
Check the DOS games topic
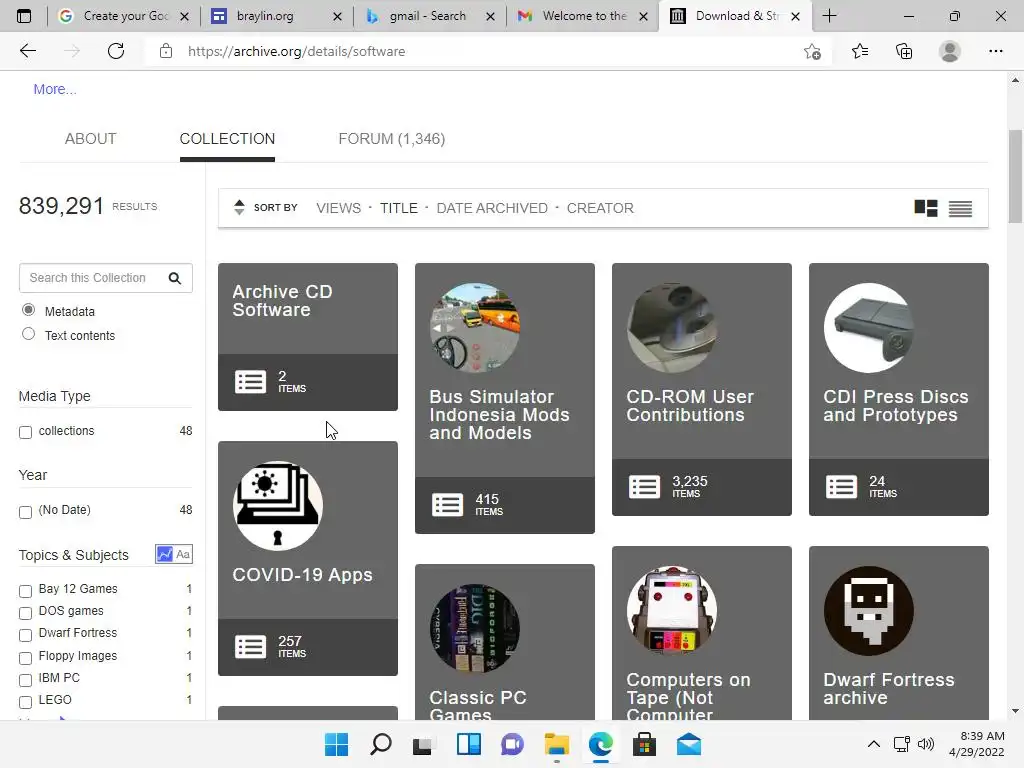[25, 613]
